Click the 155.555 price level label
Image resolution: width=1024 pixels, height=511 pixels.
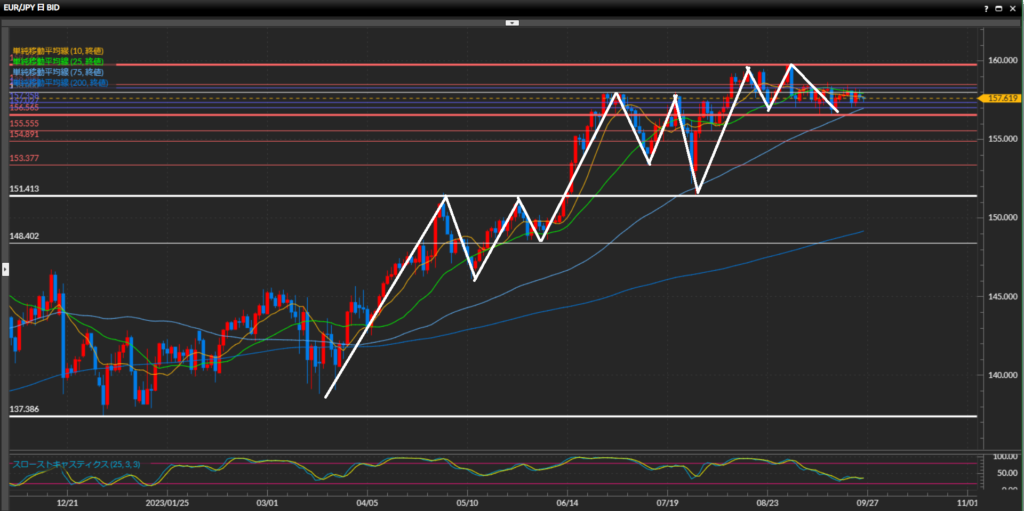[x=24, y=123]
